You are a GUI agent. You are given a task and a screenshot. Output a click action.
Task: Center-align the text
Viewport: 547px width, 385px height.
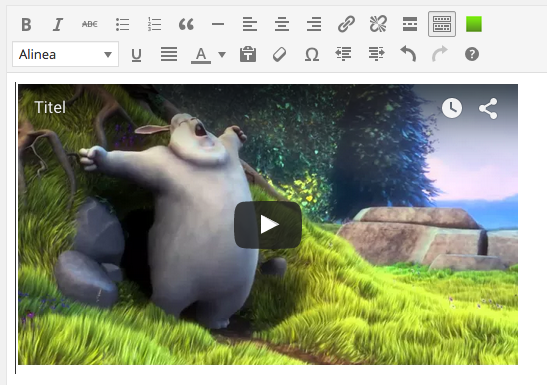282,24
